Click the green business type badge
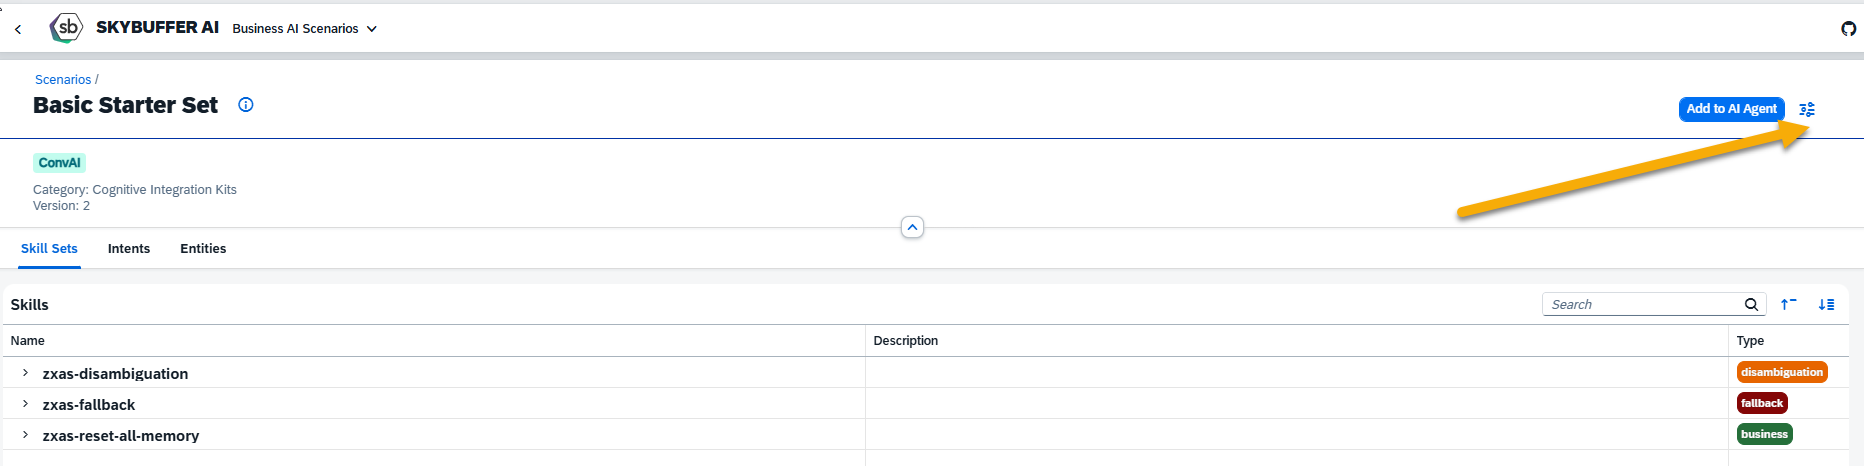Image resolution: width=1864 pixels, height=466 pixels. [x=1764, y=434]
